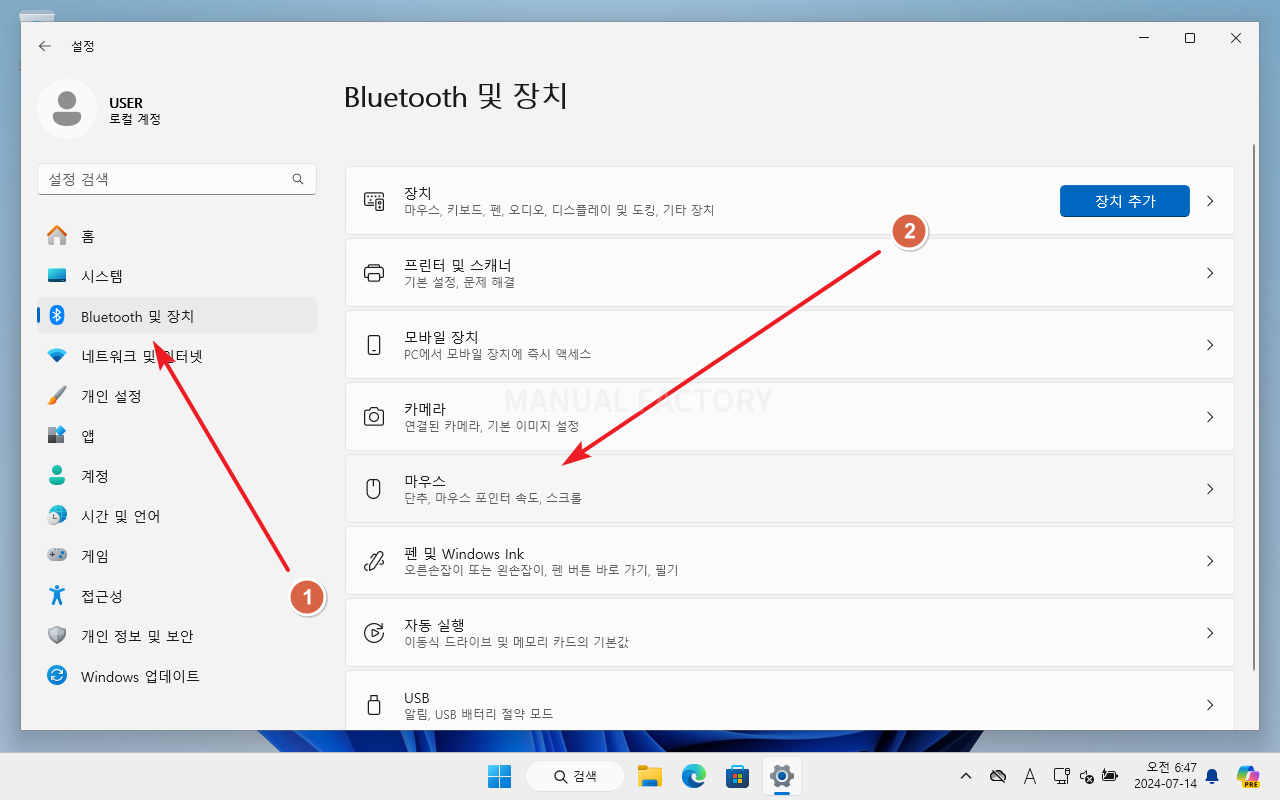Click the 개인 정보 및 보안 shield icon
1280x800 pixels.
tap(57, 636)
